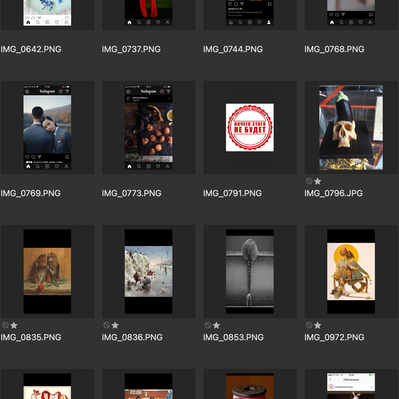Click the reject icon for IMG_0835.PNG
This screenshot has width=399, height=399.
coord(5,325)
